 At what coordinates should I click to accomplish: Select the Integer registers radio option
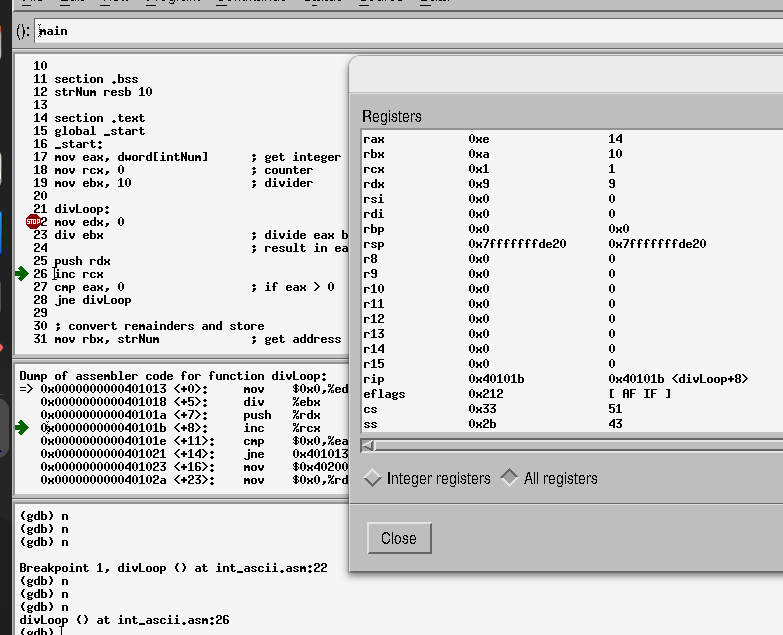coord(427,478)
